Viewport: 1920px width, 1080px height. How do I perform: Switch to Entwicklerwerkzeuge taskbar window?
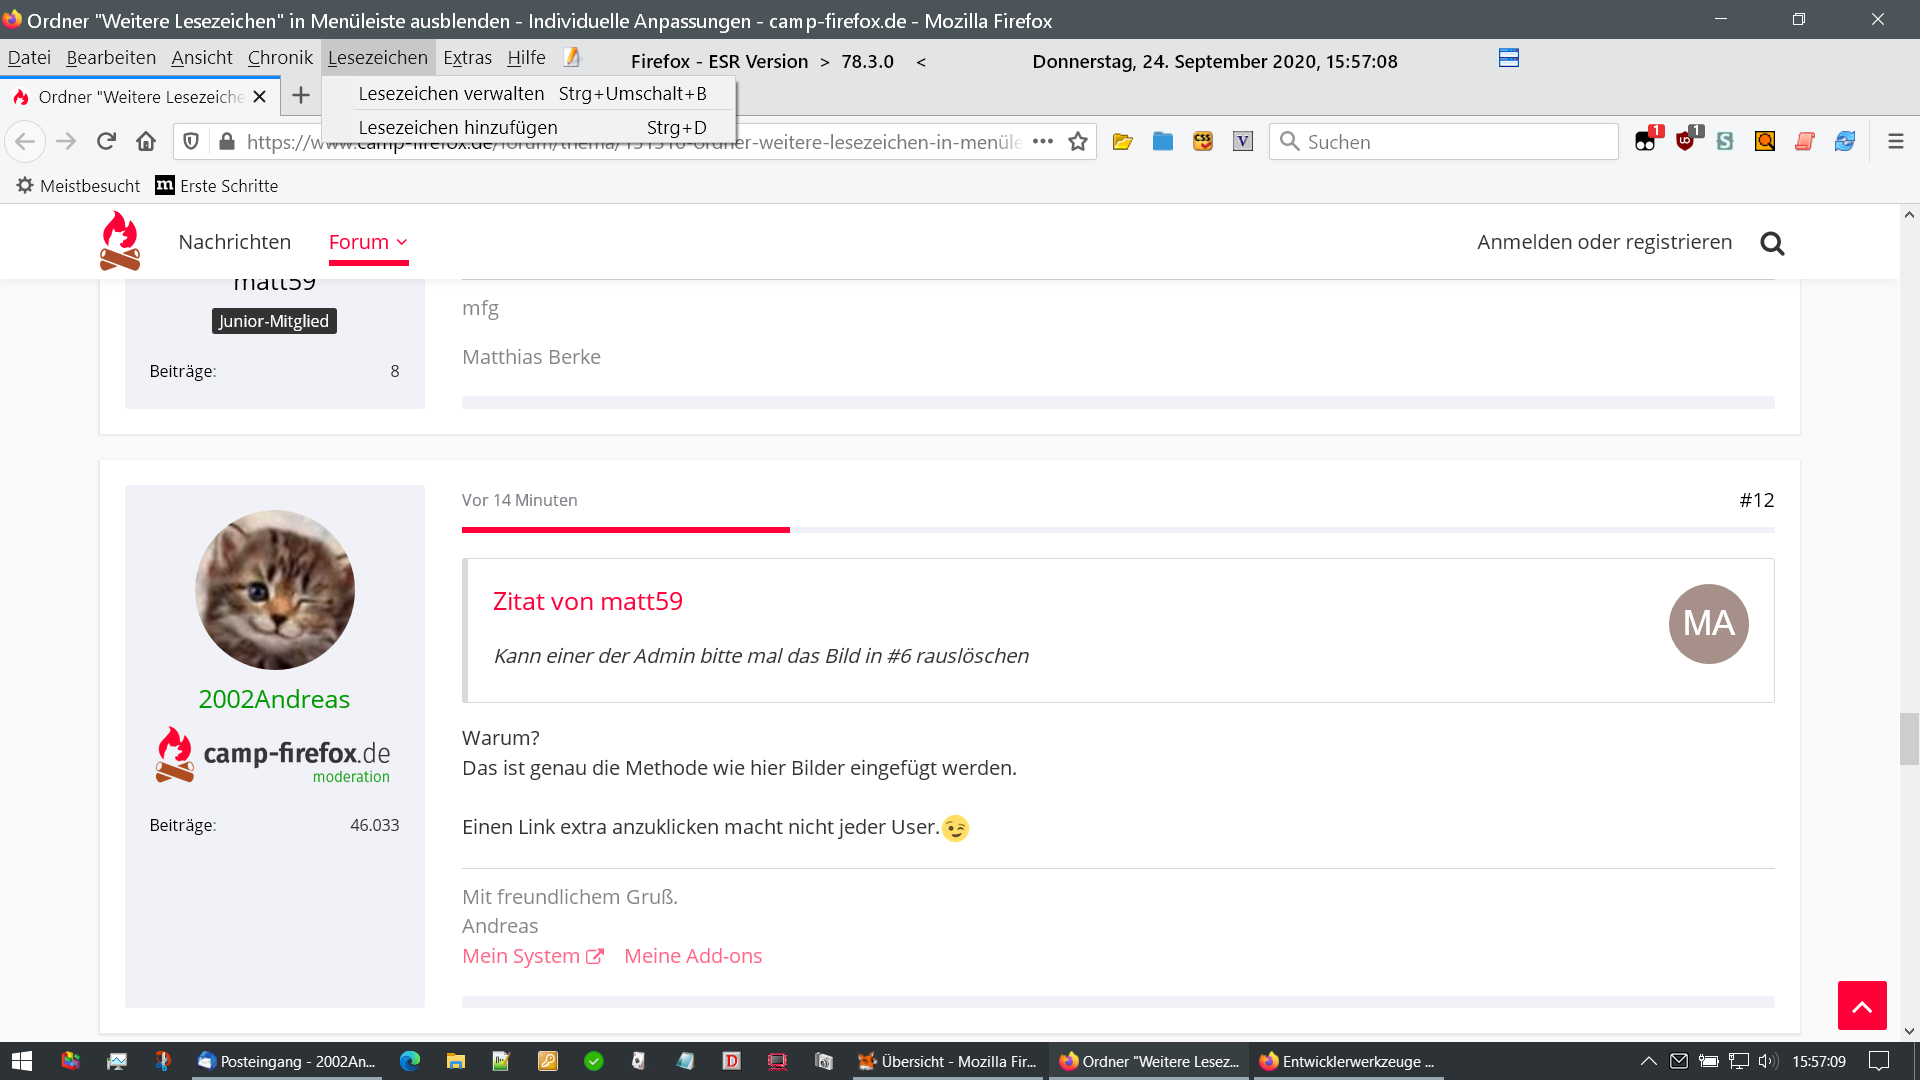(x=1348, y=1061)
